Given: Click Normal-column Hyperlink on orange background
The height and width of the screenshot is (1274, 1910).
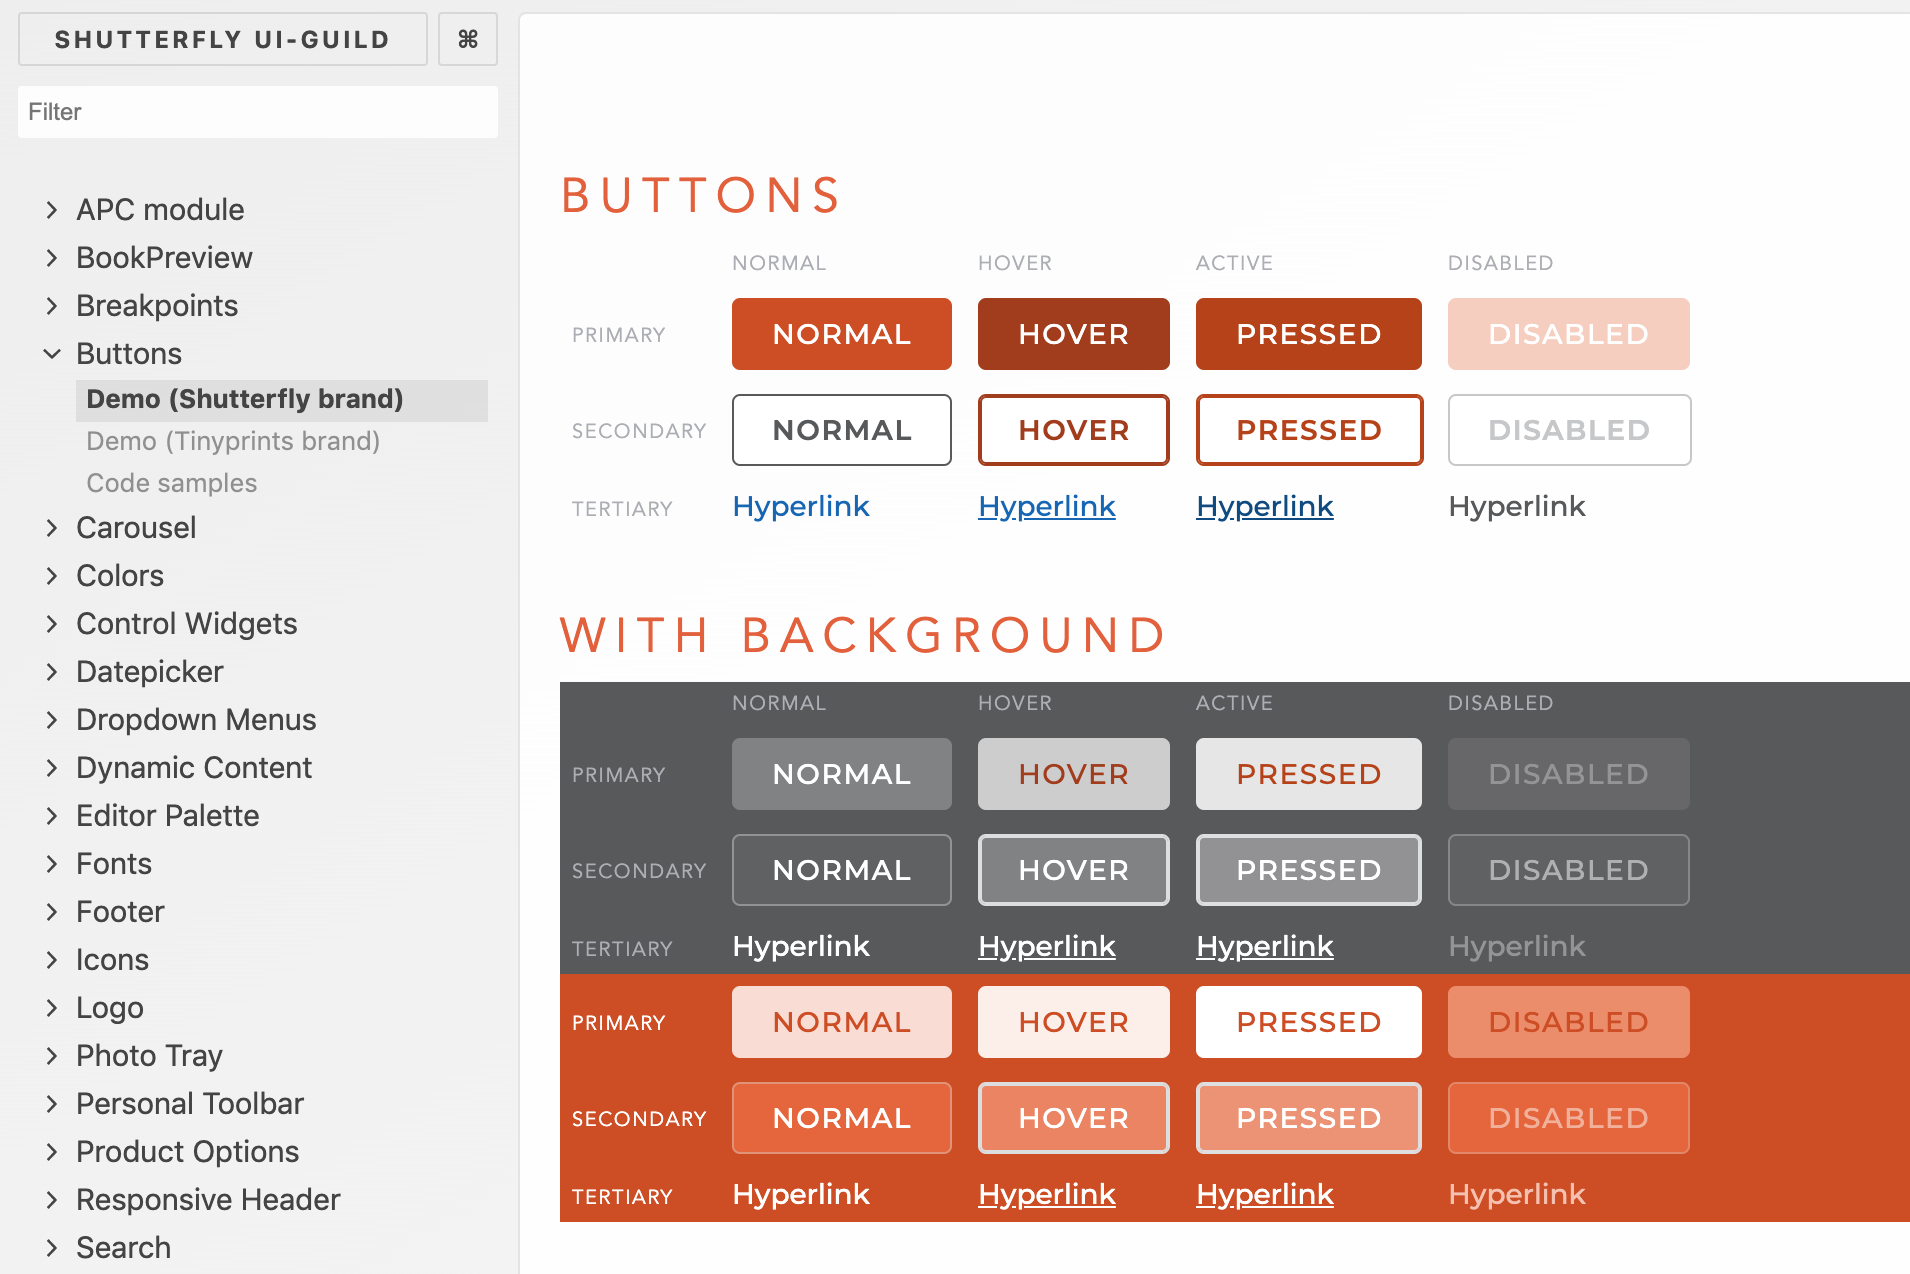Looking at the screenshot, I should point(801,1195).
